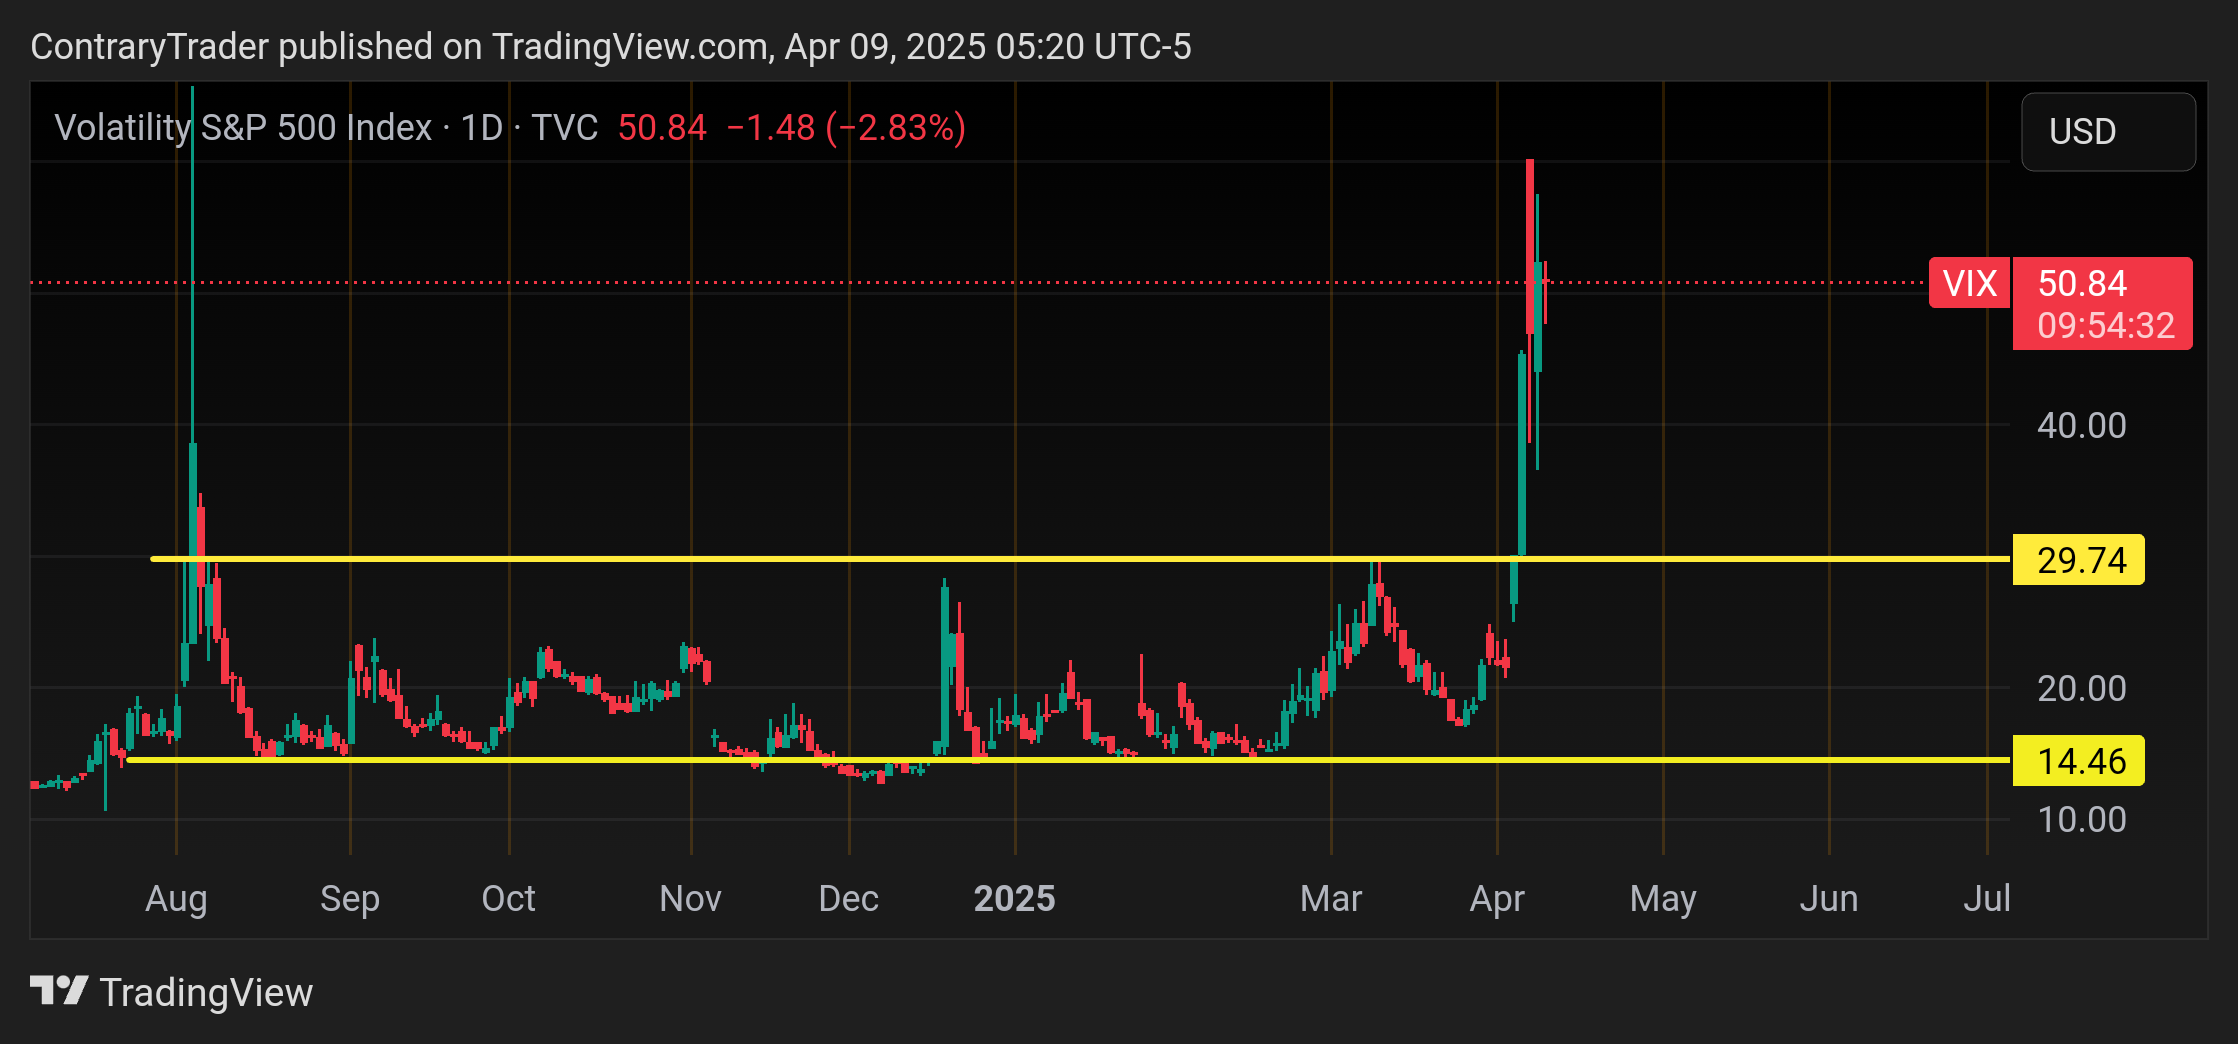This screenshot has height=1044, width=2238.
Task: Click the Apr label on time axis
Action: pos(1497,899)
